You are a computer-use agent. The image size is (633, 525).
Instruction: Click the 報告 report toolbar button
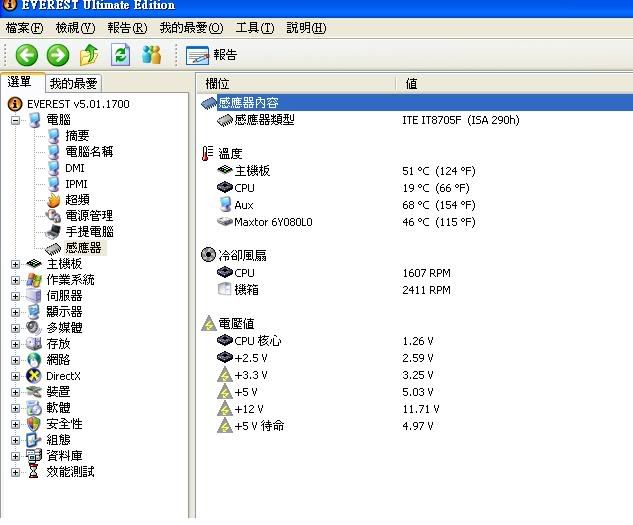(x=212, y=55)
